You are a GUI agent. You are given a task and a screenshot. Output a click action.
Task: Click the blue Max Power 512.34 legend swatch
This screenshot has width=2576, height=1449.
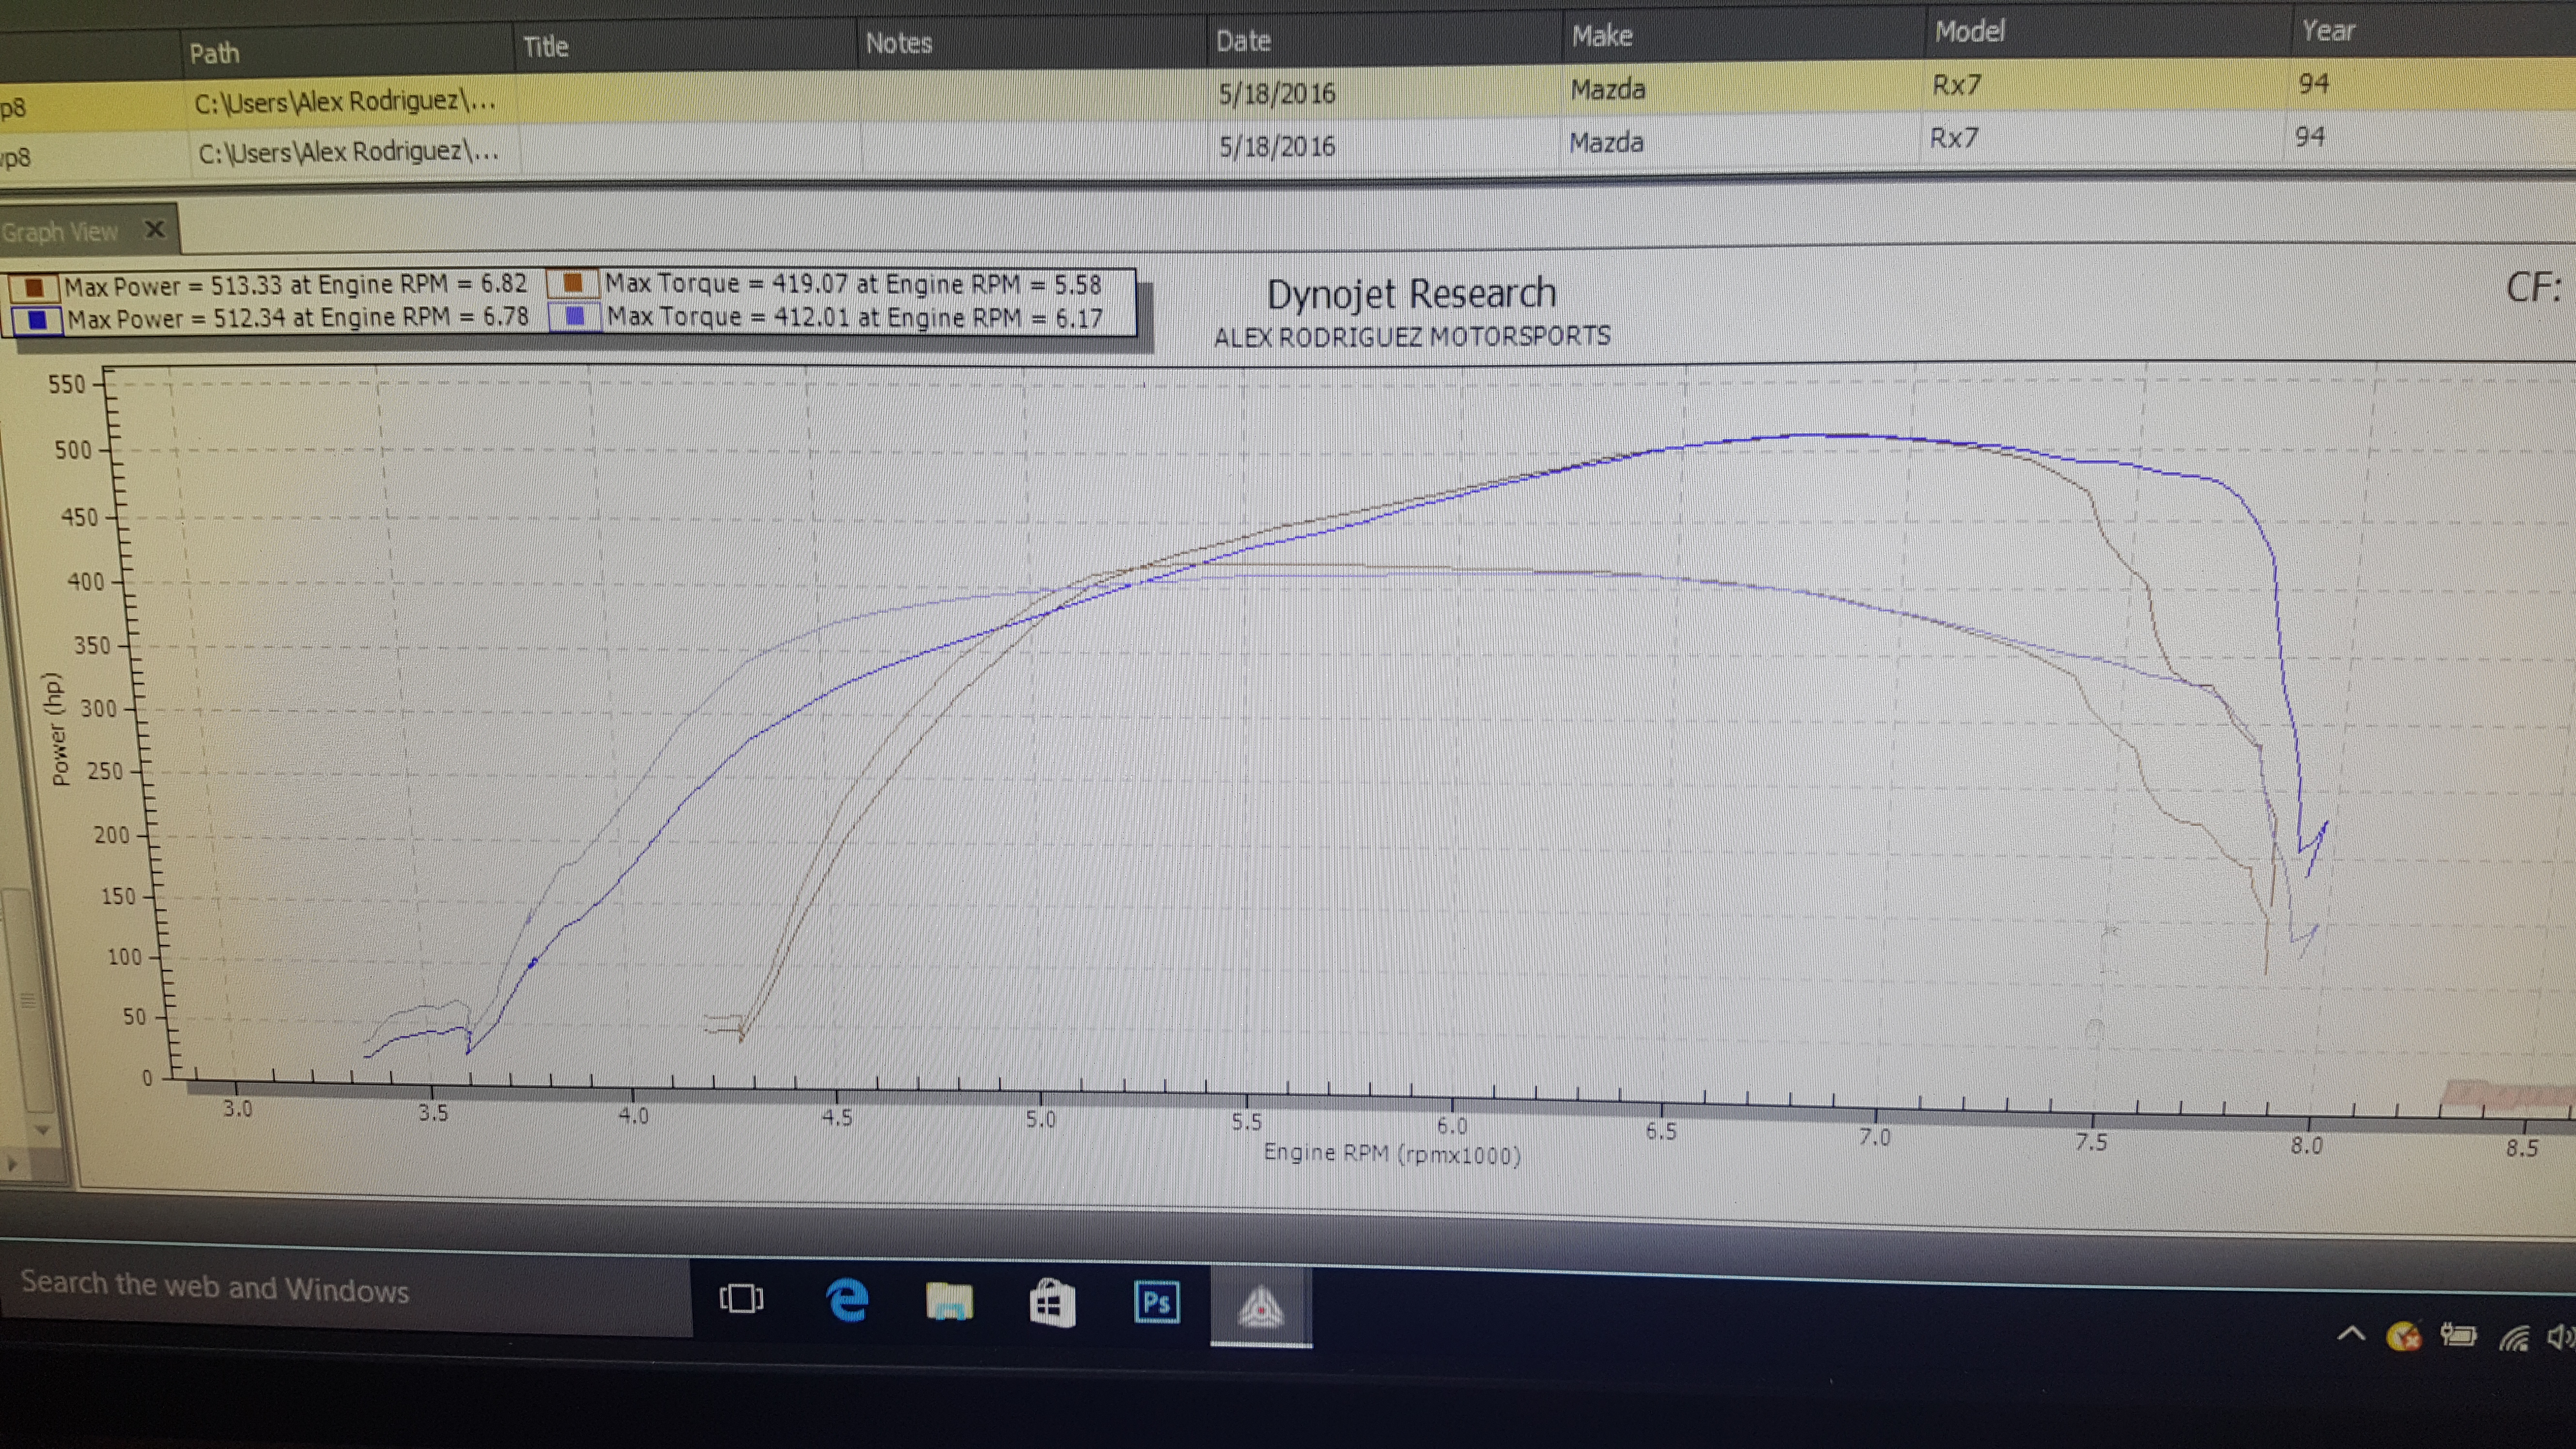pyautogui.click(x=37, y=321)
